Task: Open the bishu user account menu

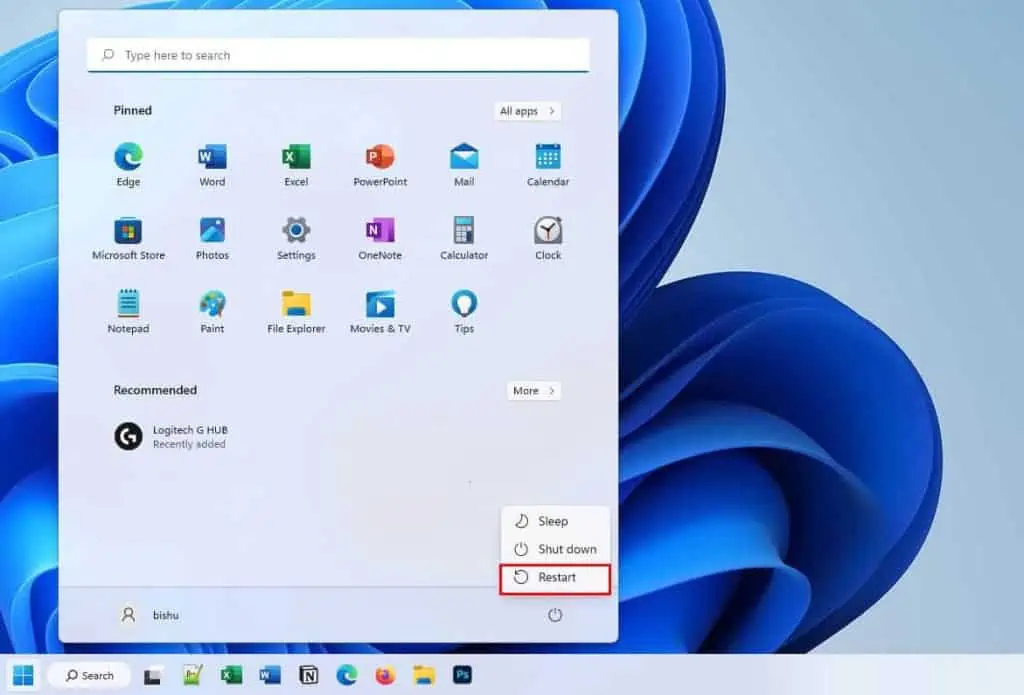Action: point(150,615)
